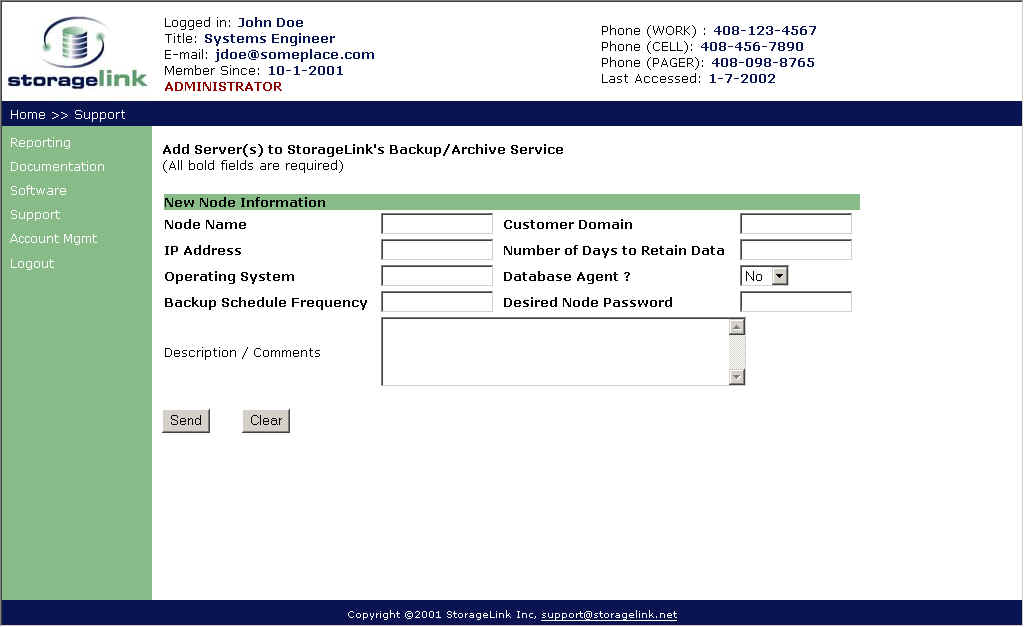Image resolution: width=1024 pixels, height=627 pixels.
Task: Click the pager number 408-098-8765
Action: [763, 63]
